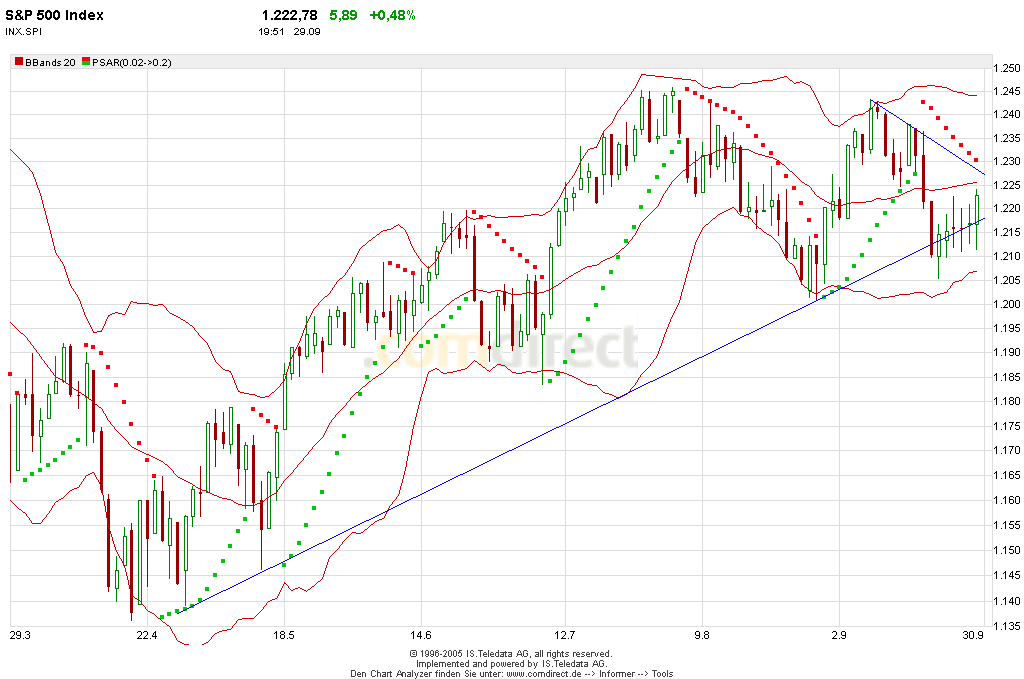Click the y-axis value 1.185

pyautogui.click(x=1006, y=377)
